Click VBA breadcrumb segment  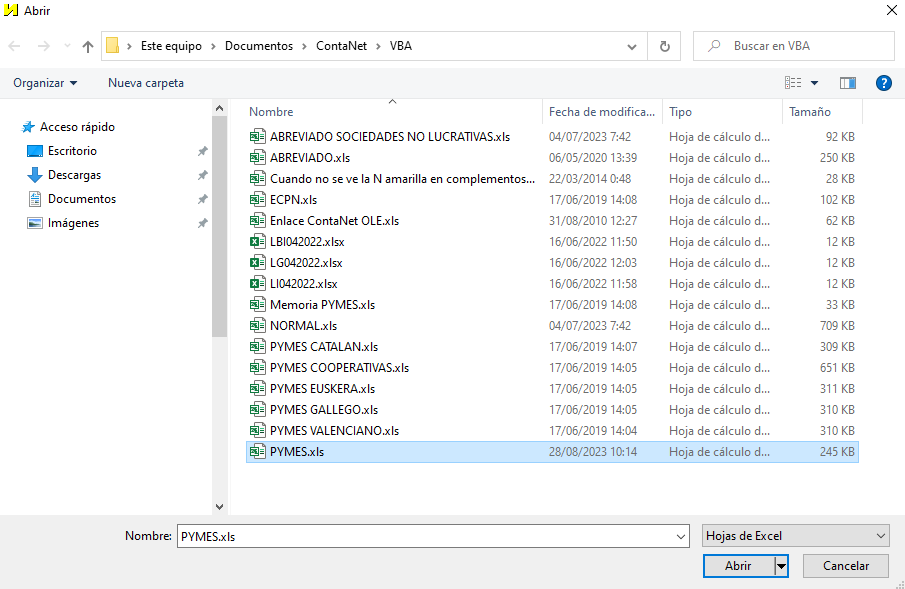point(401,46)
